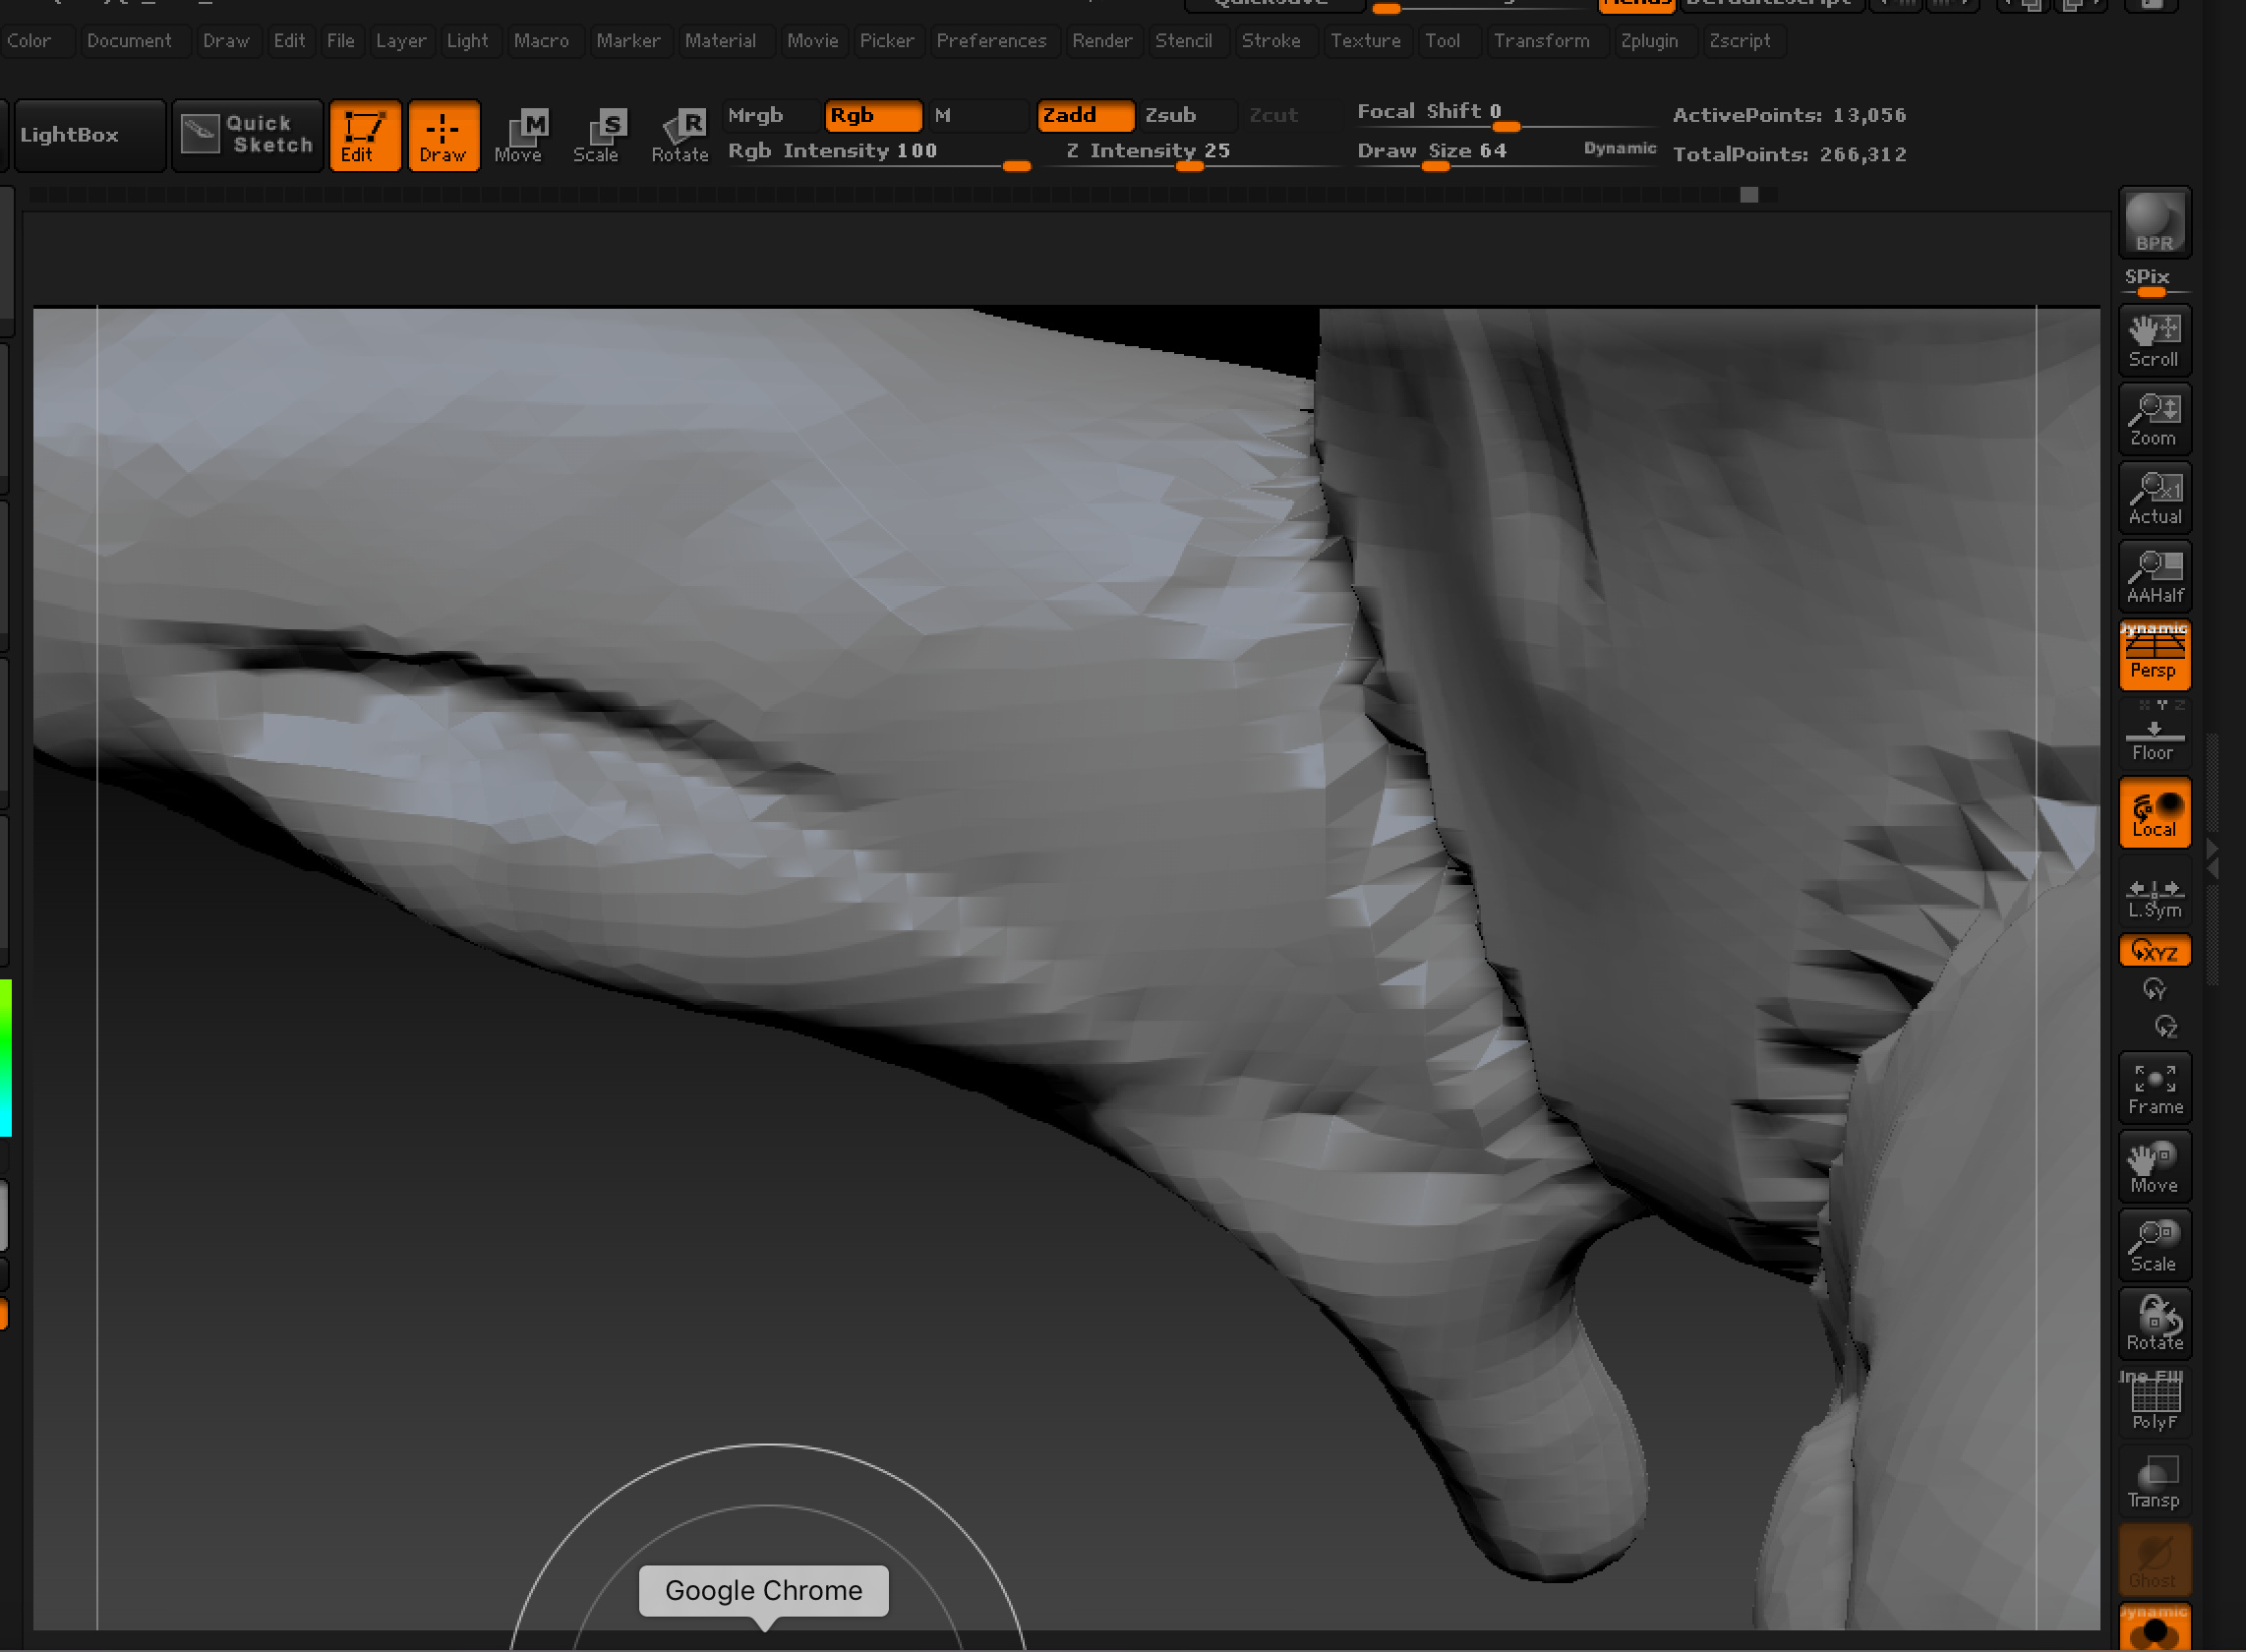Click the AAHalf icon
This screenshot has height=1652, width=2246.
point(2154,577)
